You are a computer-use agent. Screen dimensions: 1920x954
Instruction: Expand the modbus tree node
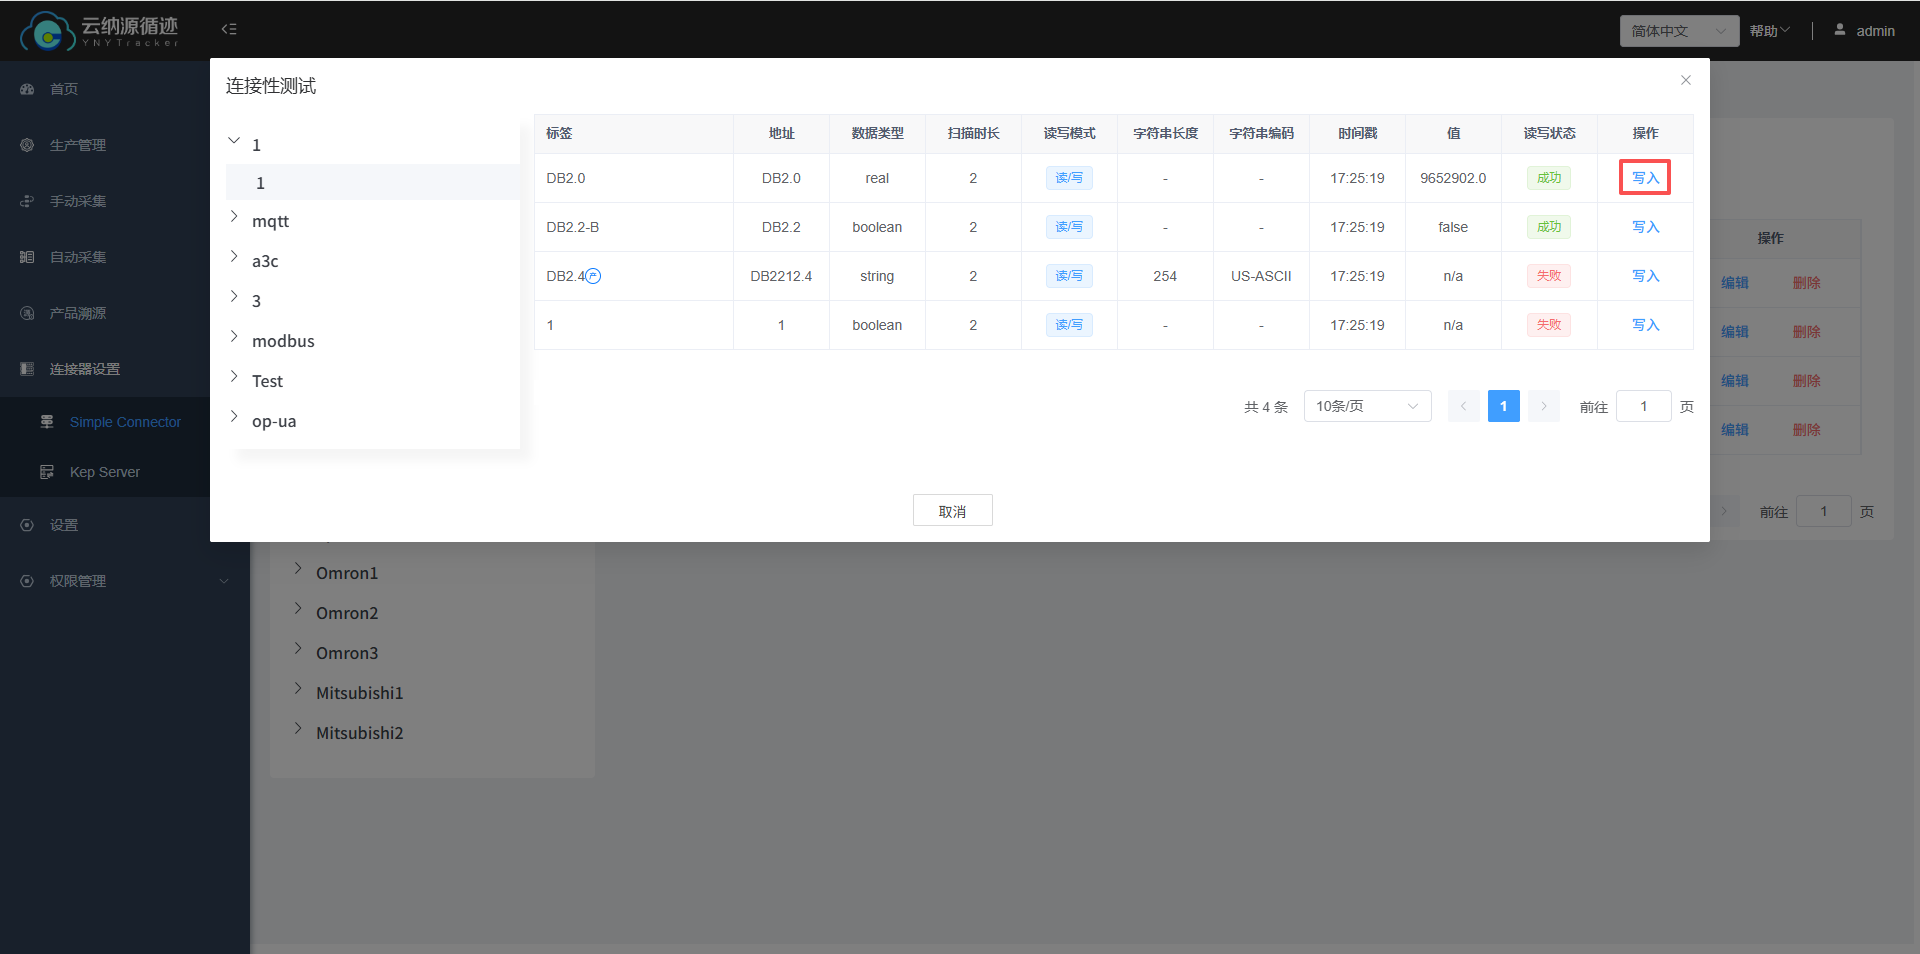coord(234,337)
